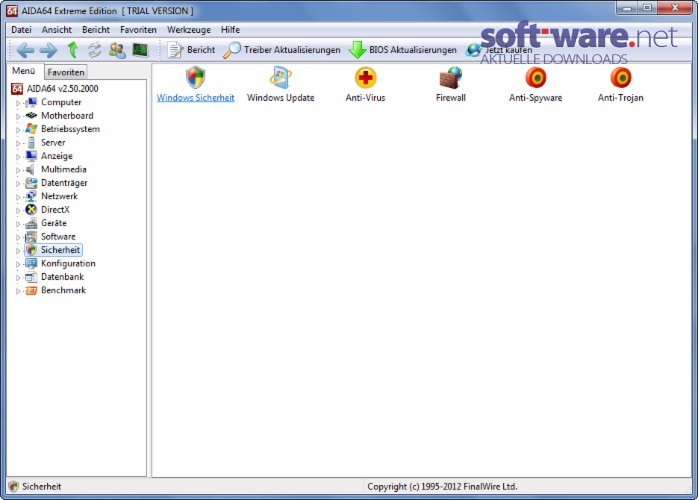Select the Benchmark tree icon
This screenshot has height=500, width=698.
click(x=31, y=290)
